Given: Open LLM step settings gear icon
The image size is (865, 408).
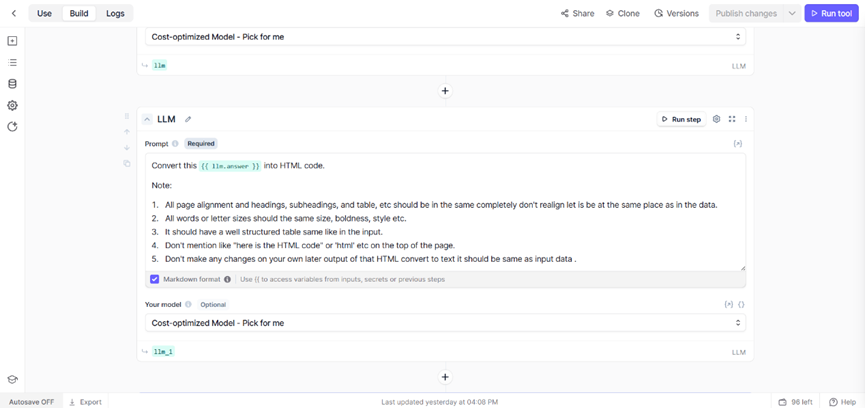Looking at the screenshot, I should (x=717, y=119).
